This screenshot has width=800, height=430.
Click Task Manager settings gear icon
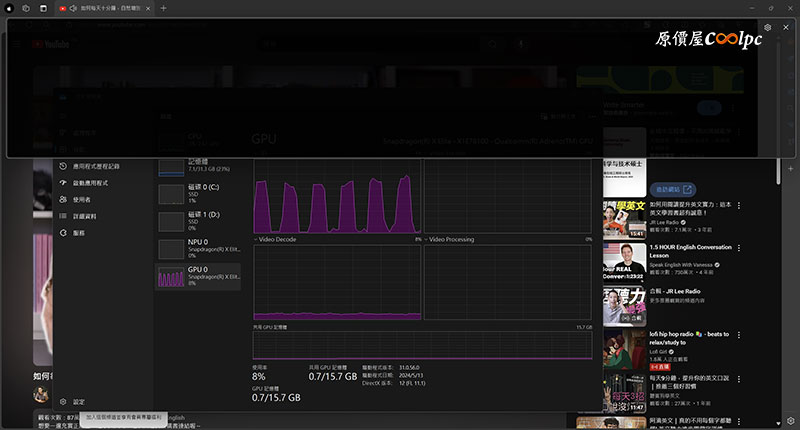[x=63, y=402]
